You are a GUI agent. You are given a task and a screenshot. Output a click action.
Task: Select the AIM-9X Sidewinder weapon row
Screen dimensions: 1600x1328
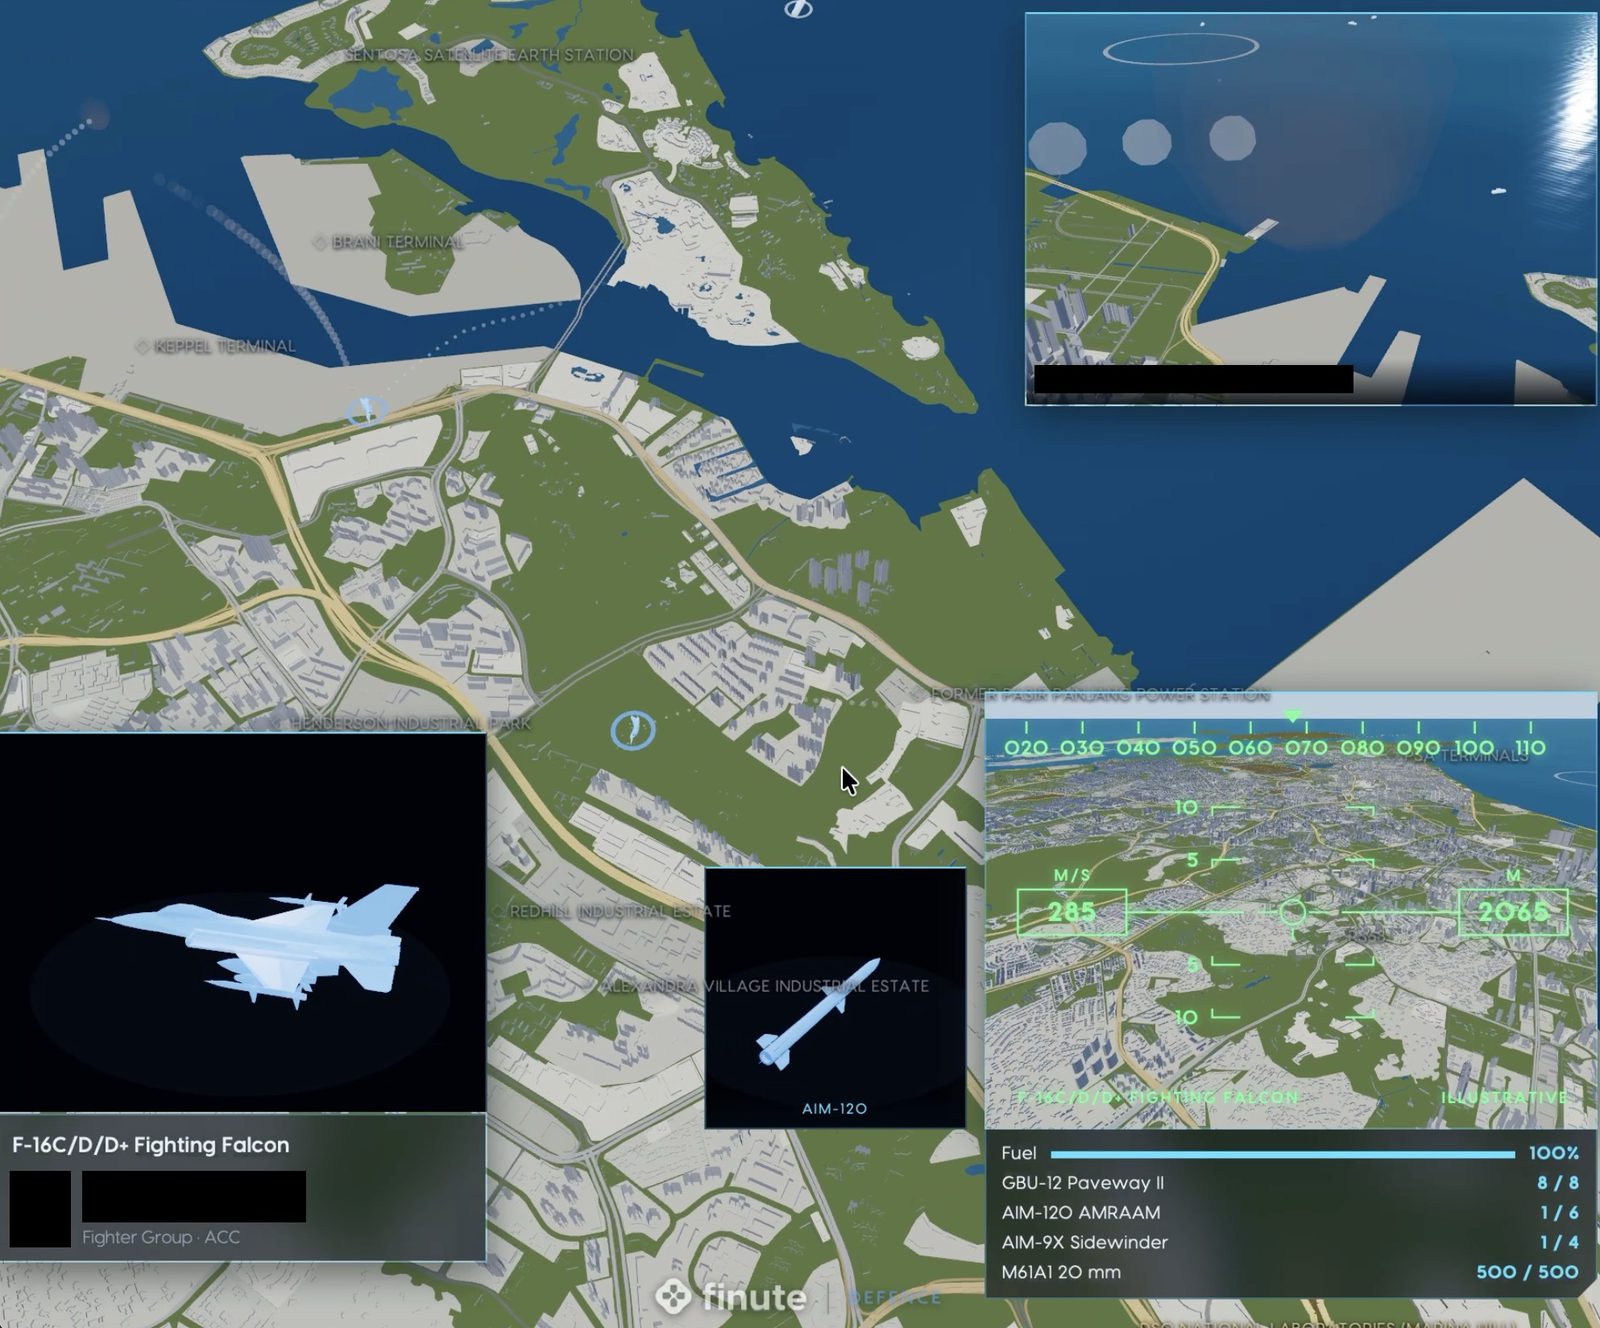pos(1290,1243)
